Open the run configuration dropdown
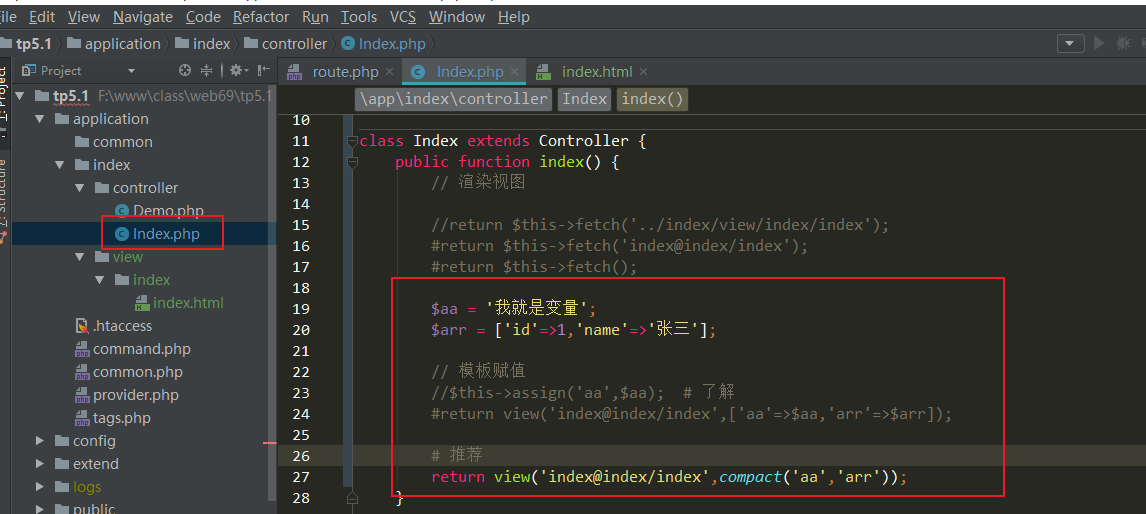The height and width of the screenshot is (514, 1146). tap(1070, 44)
